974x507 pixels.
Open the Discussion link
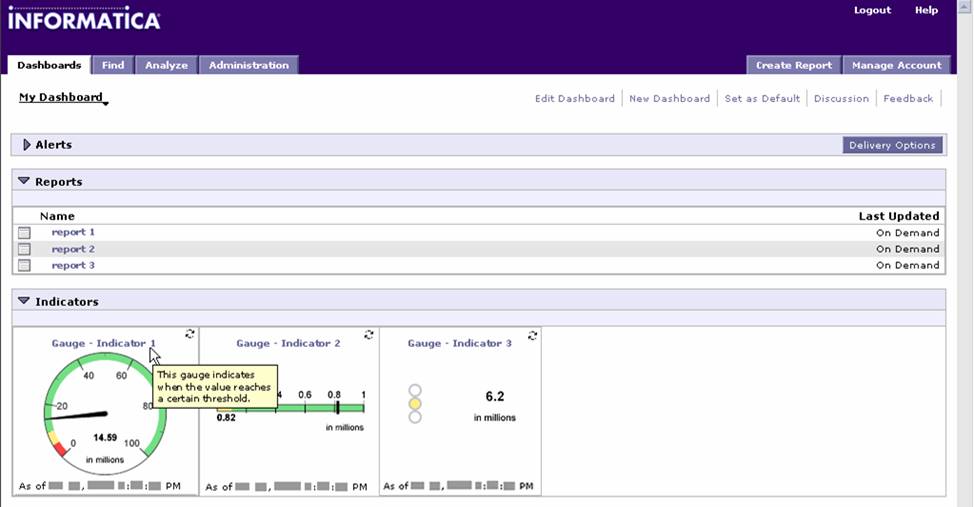[x=841, y=98]
